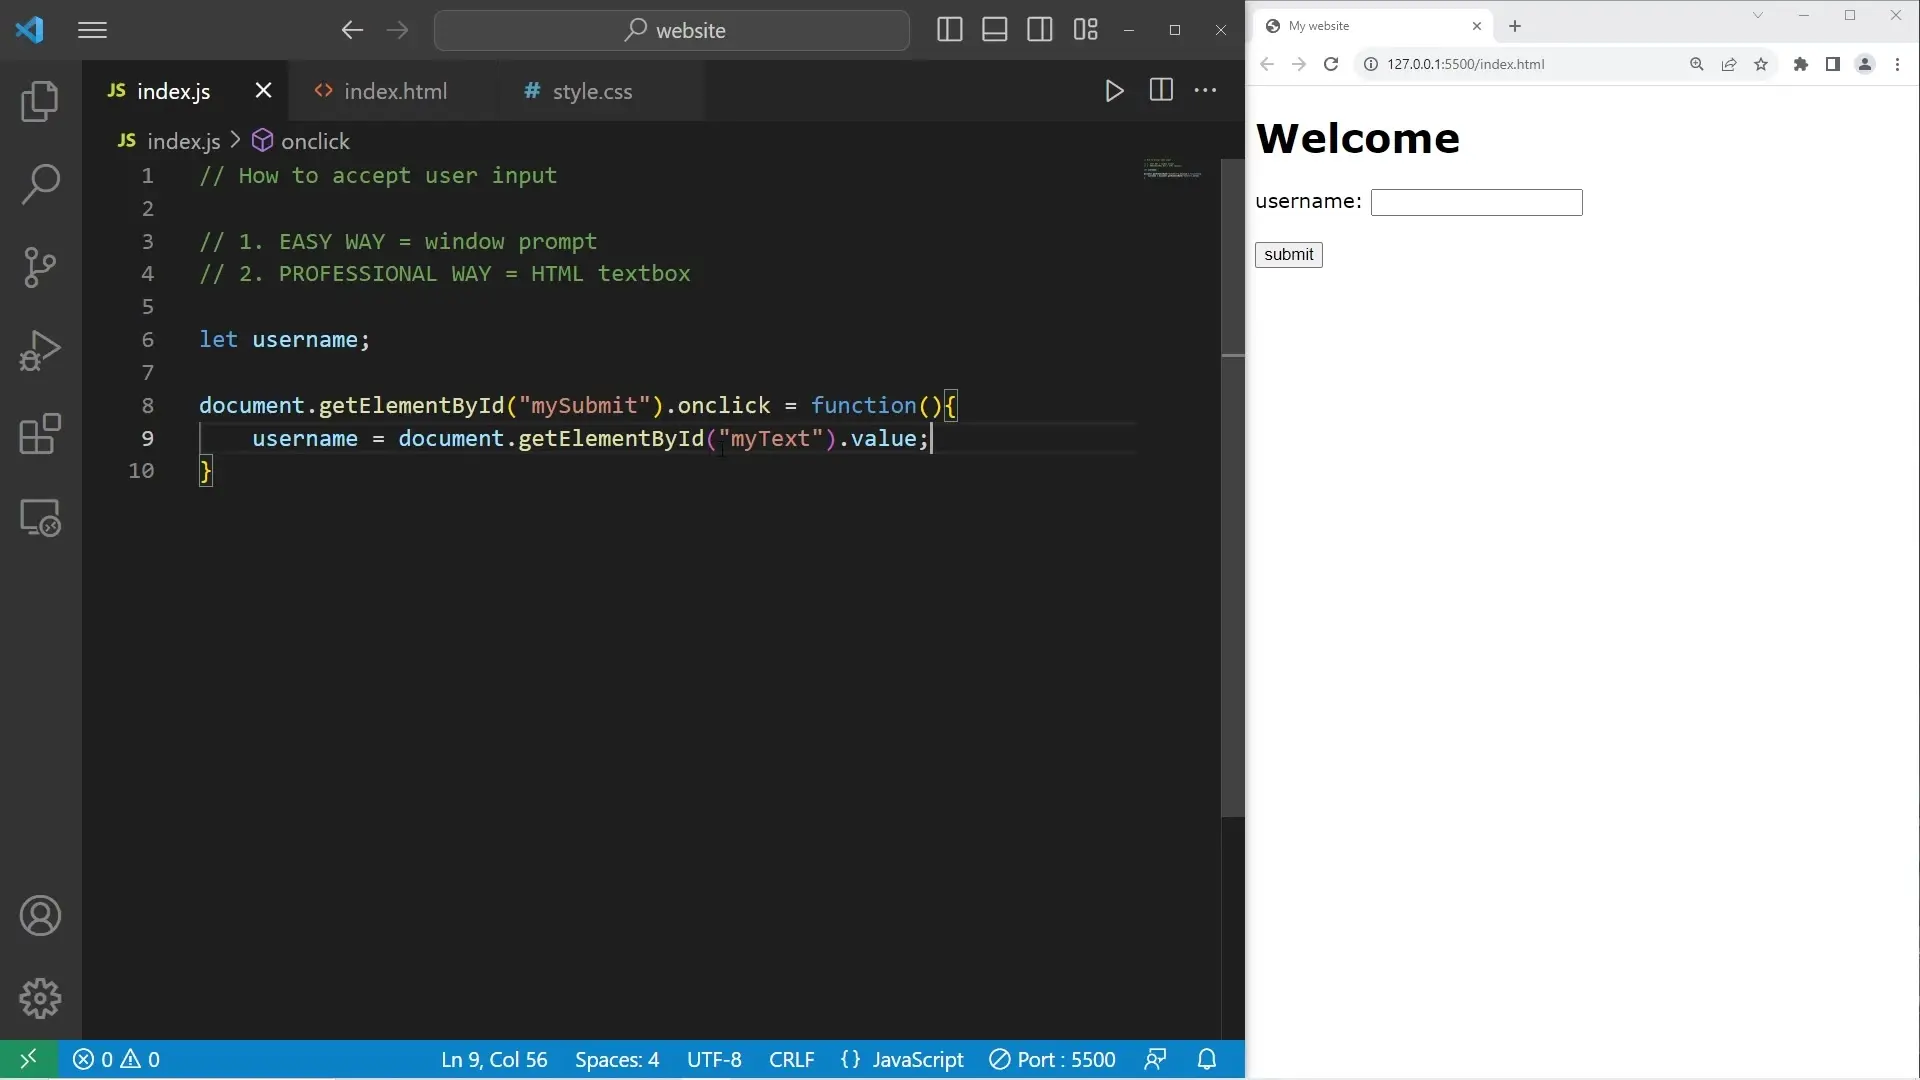Open remote window indicator in status bar
The width and height of the screenshot is (1920, 1080).
point(28,1059)
